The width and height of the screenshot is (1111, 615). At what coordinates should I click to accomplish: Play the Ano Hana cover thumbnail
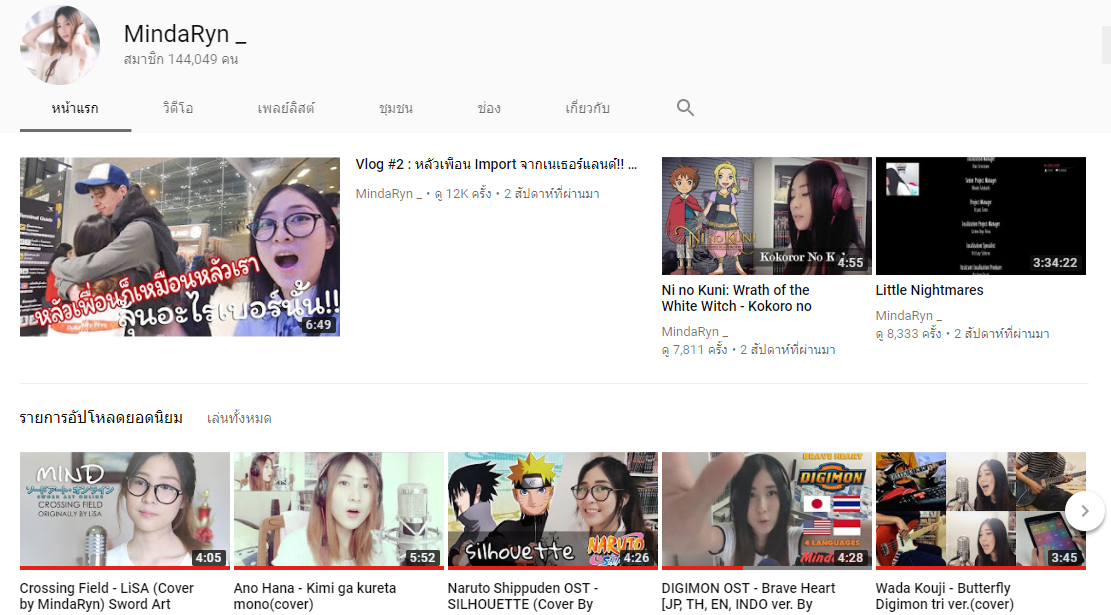click(x=339, y=510)
